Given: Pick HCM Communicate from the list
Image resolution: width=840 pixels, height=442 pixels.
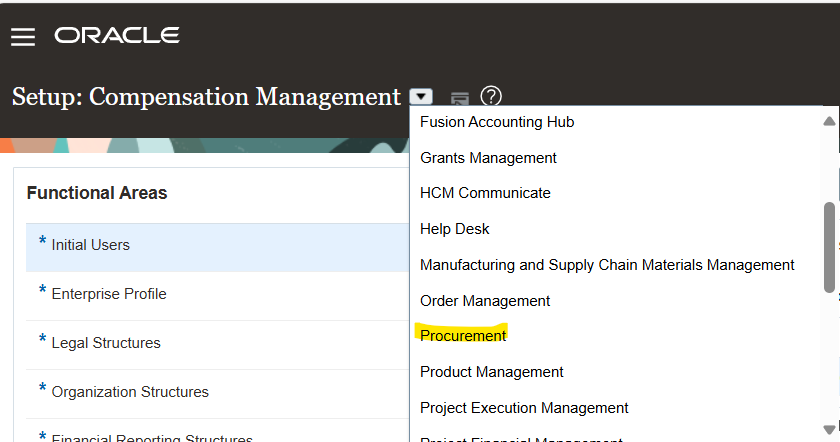Looking at the screenshot, I should (485, 193).
